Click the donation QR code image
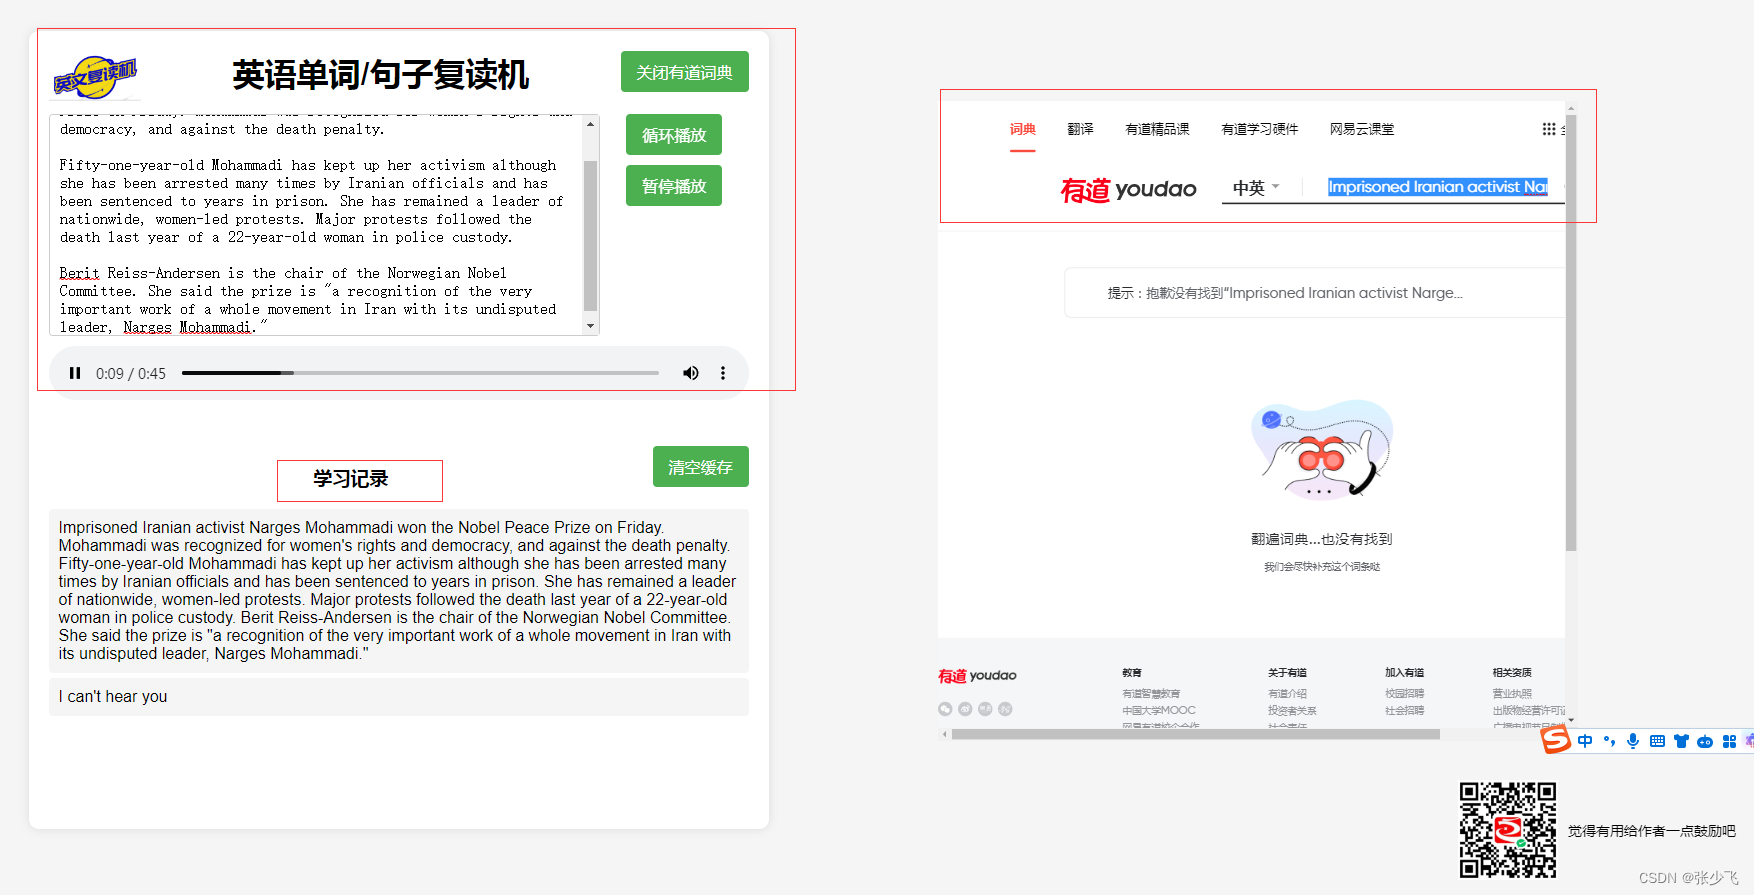This screenshot has height=895, width=1754. coord(1508,830)
